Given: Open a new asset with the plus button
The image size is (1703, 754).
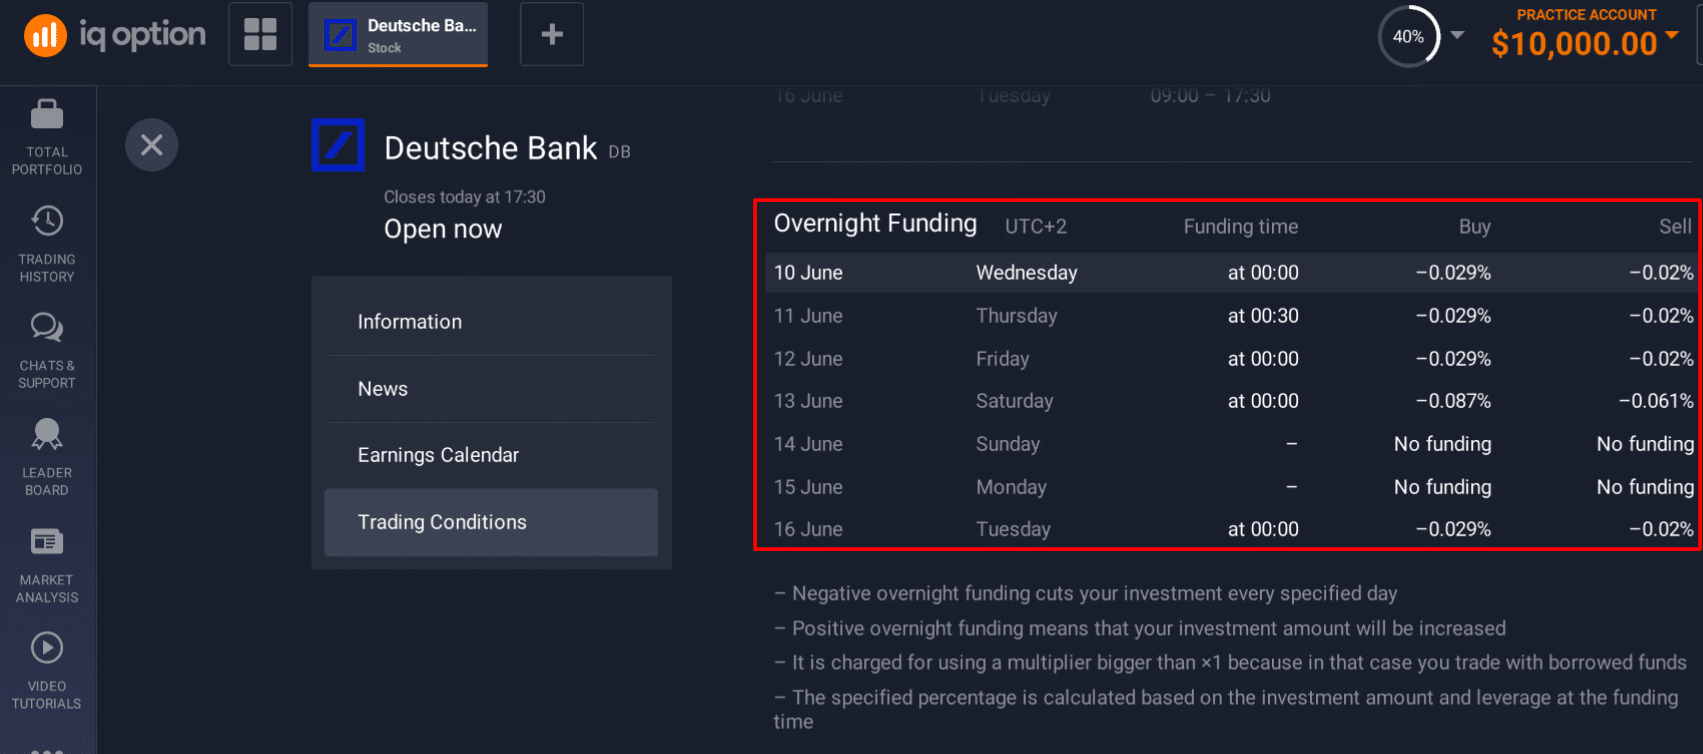Looking at the screenshot, I should (551, 33).
